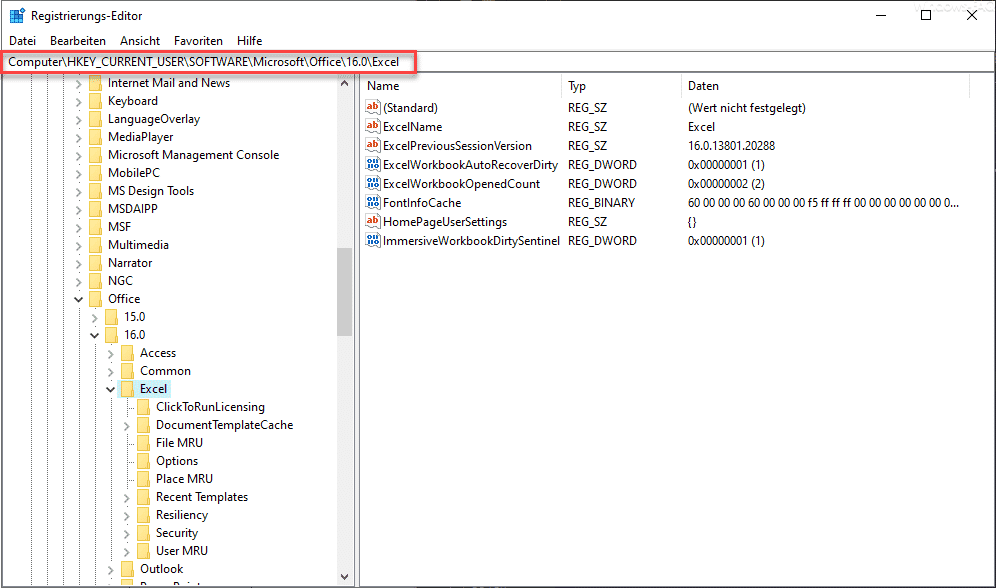Open the Favoriten menu
The height and width of the screenshot is (588, 996).
coord(198,41)
